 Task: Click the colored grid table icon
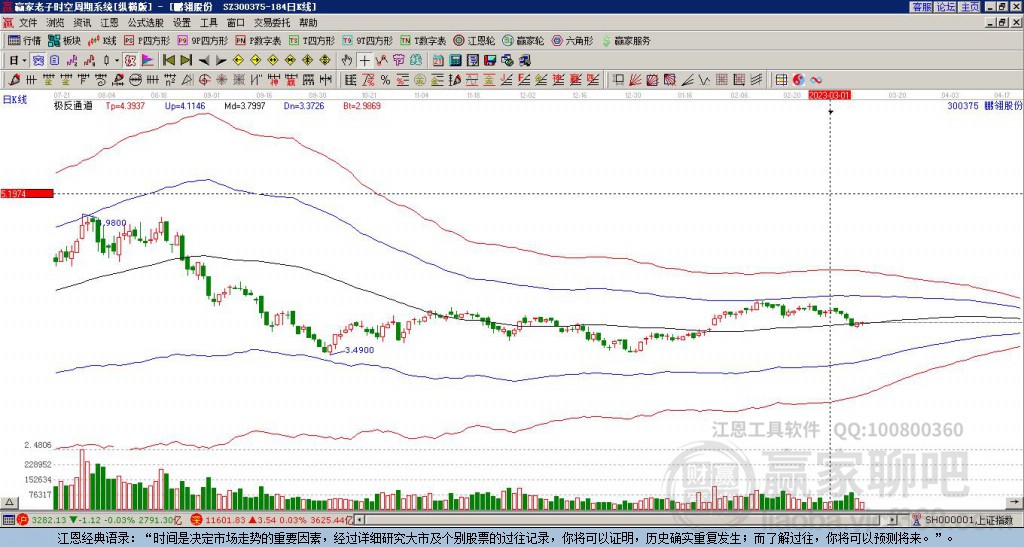click(780, 80)
